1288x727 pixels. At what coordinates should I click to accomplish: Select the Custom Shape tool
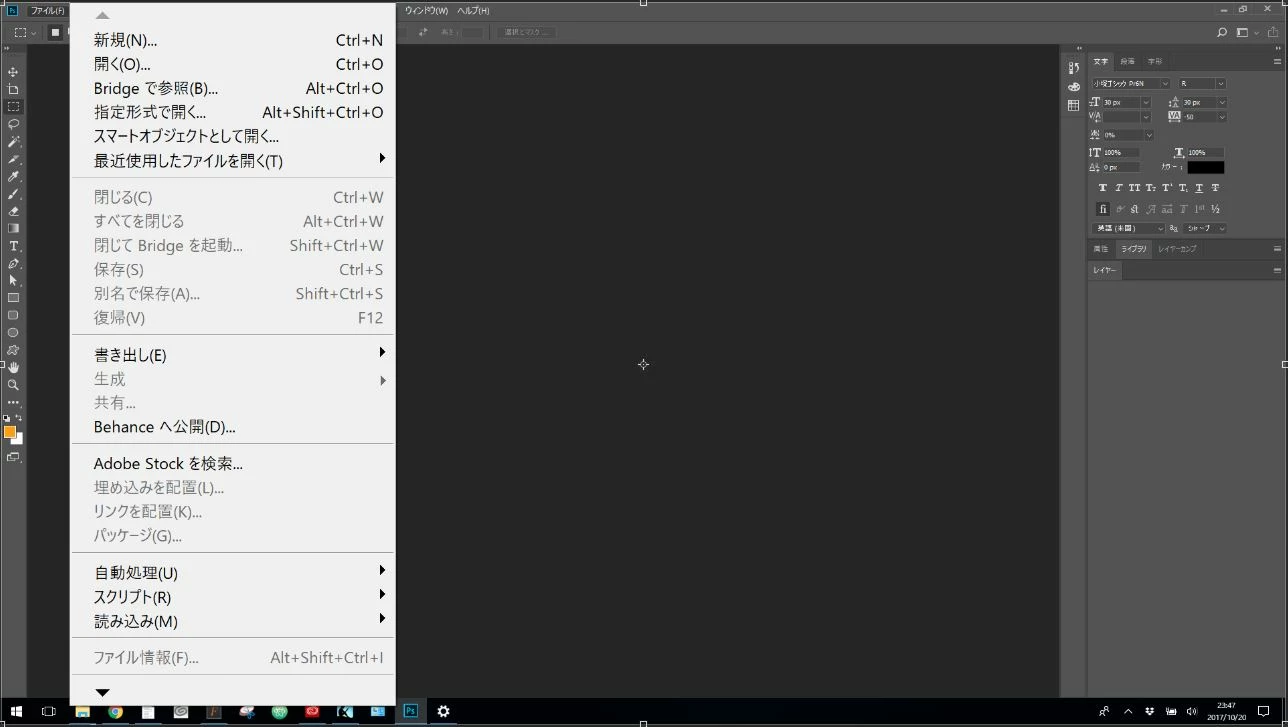[x=13, y=350]
